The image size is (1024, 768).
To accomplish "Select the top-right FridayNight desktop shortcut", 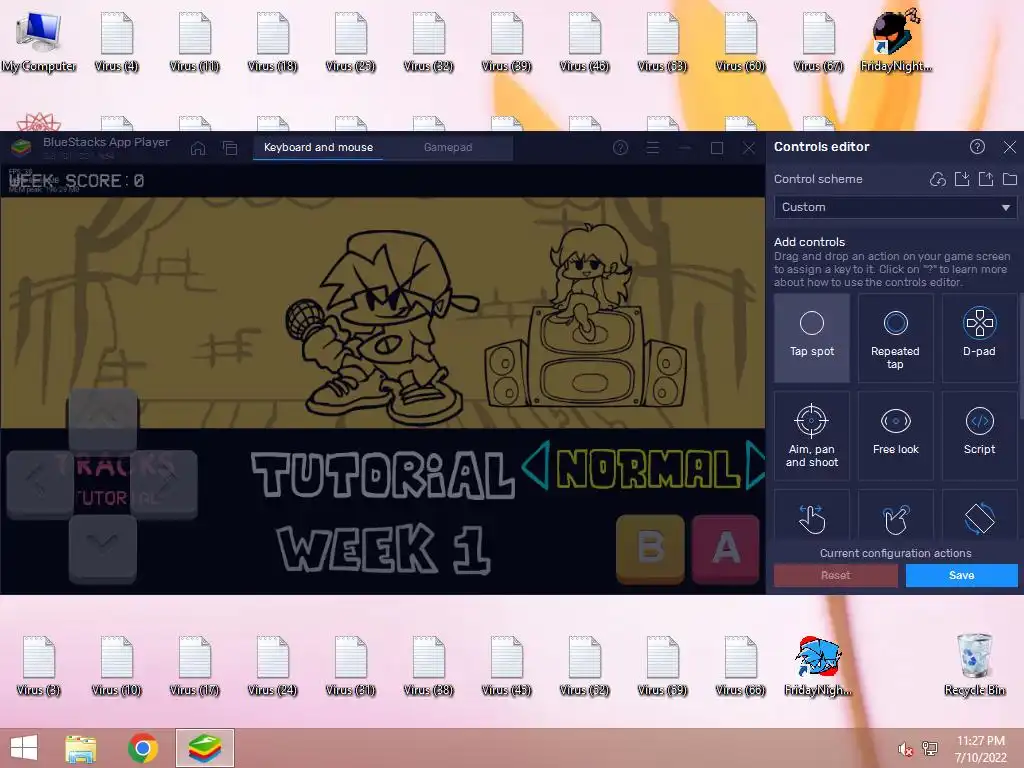I will pyautogui.click(x=896, y=40).
